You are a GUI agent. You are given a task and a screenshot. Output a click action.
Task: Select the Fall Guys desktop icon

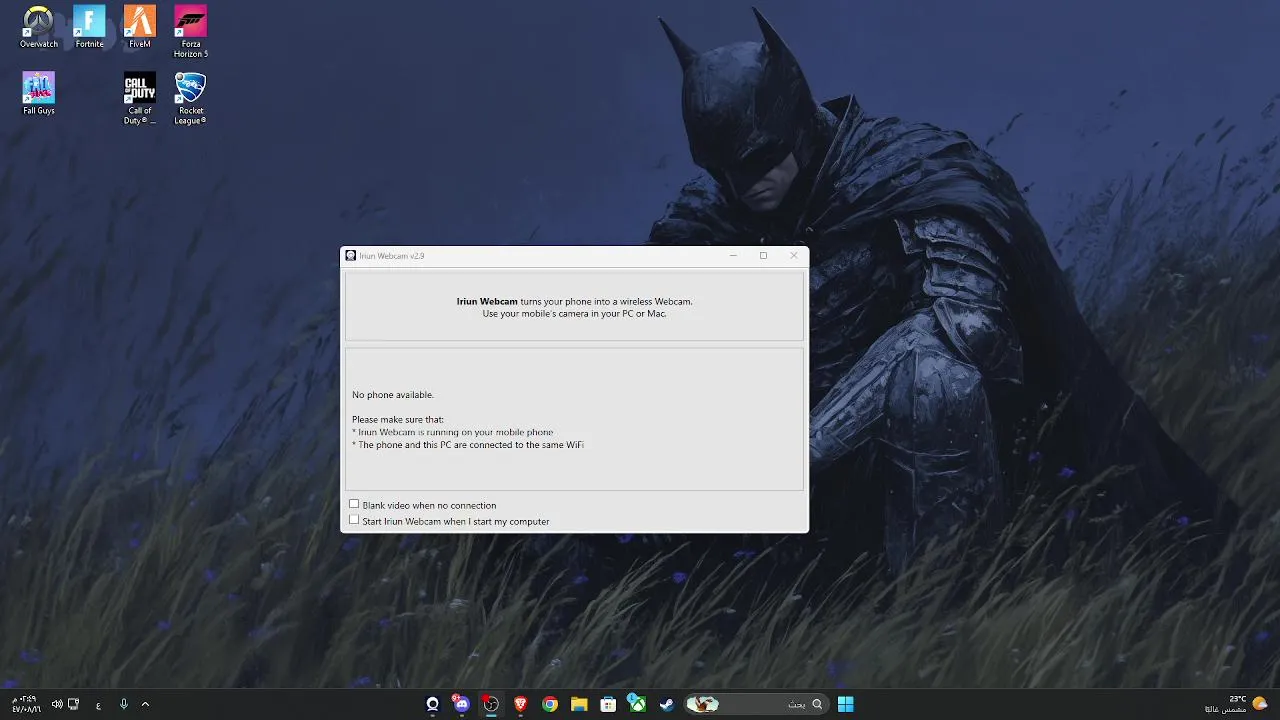click(39, 94)
